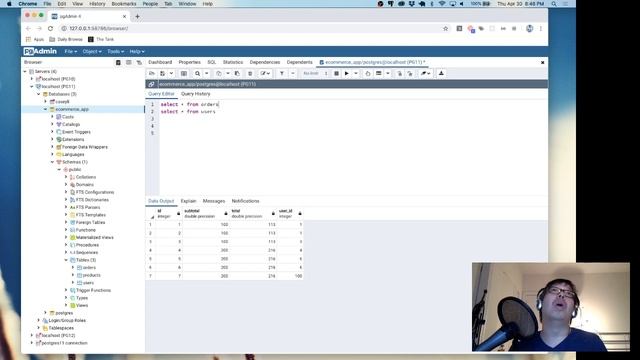This screenshot has width=640, height=360.
Task: Open a new Chrome tab with plus
Action: (x=138, y=16)
